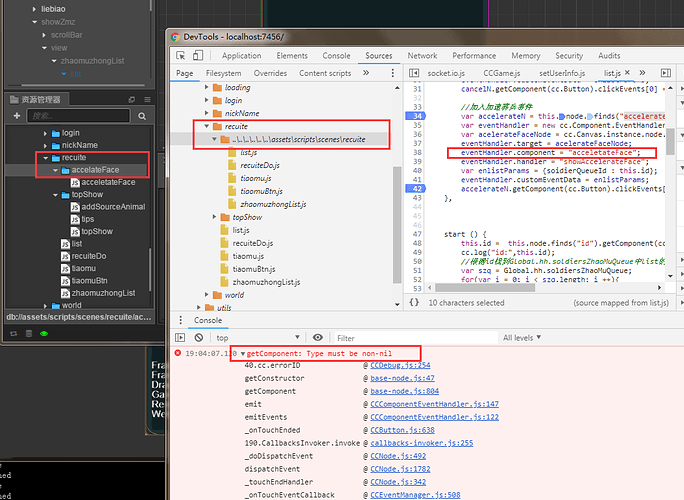Switch to the Network tab
Screen dimensions: 684x500
pos(422,56)
